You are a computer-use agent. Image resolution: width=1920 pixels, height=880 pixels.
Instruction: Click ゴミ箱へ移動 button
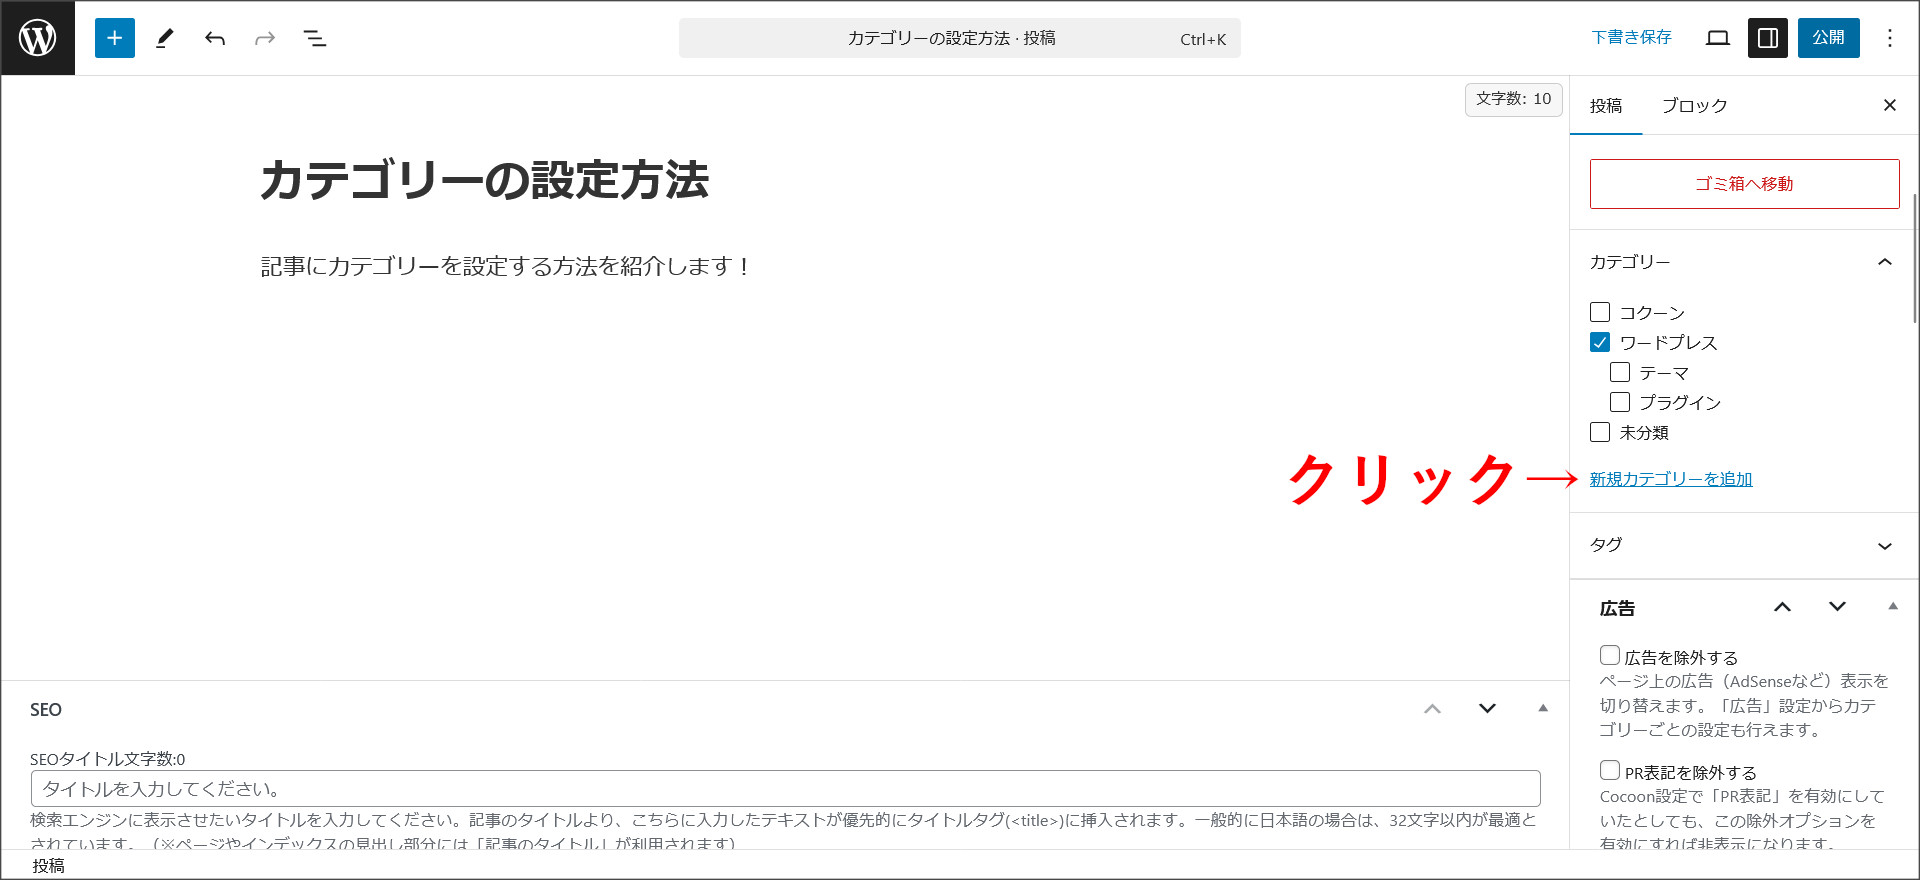coord(1744,184)
